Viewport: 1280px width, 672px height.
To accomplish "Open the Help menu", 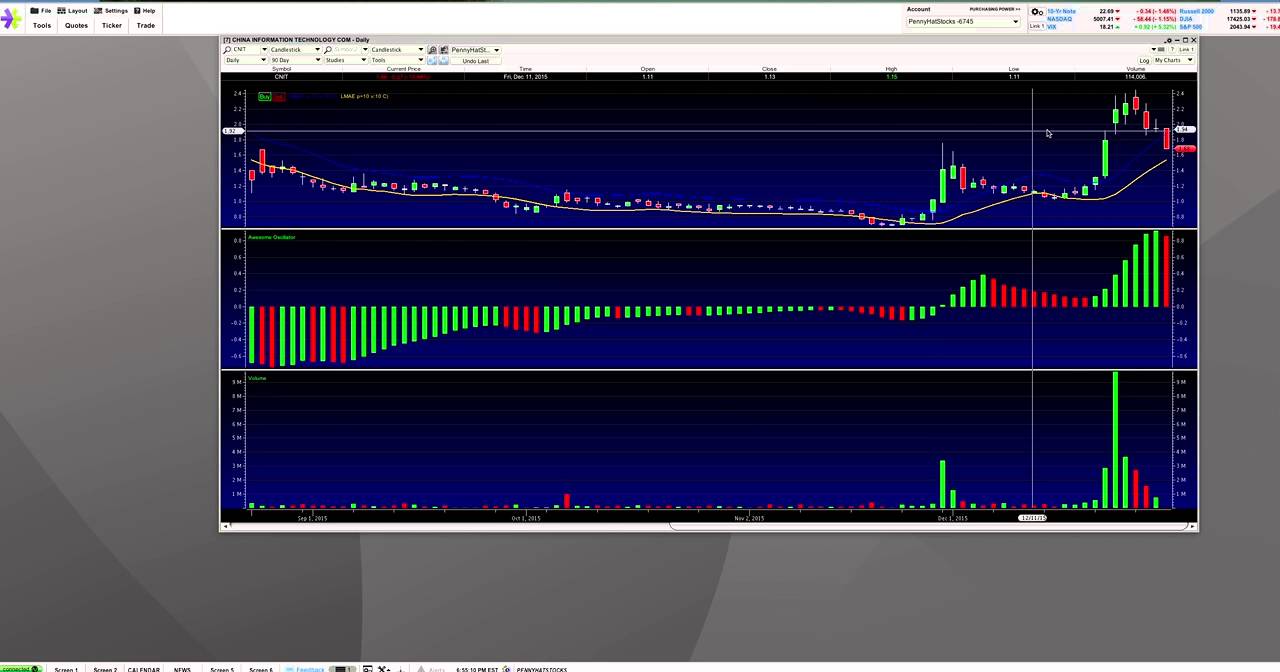I will point(144,10).
